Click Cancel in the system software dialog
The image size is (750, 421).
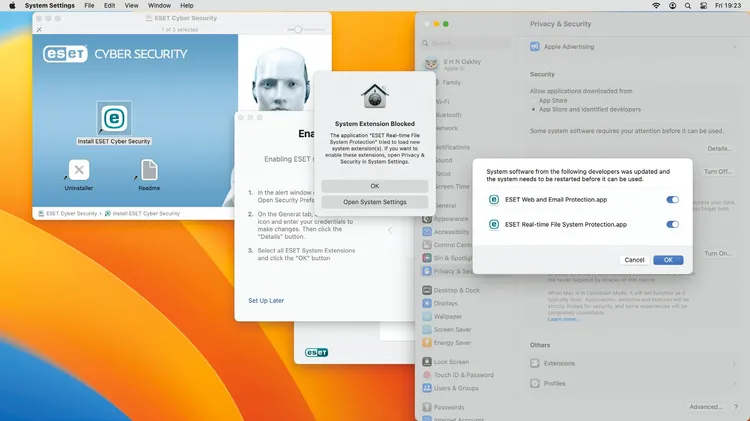point(634,260)
